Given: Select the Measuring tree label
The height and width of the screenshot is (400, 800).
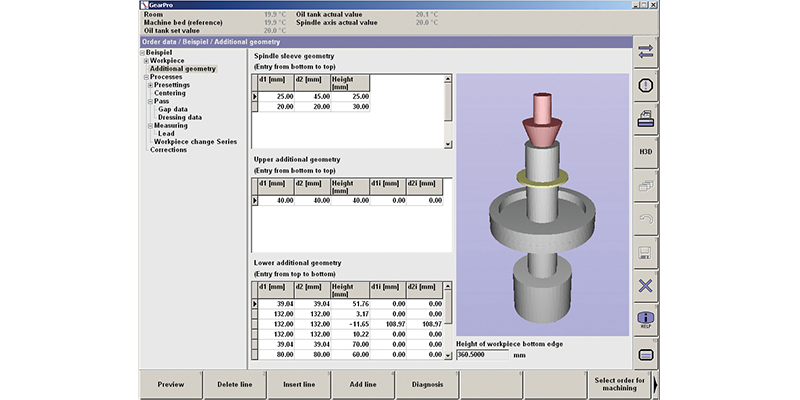Looking at the screenshot, I should click(x=171, y=126).
